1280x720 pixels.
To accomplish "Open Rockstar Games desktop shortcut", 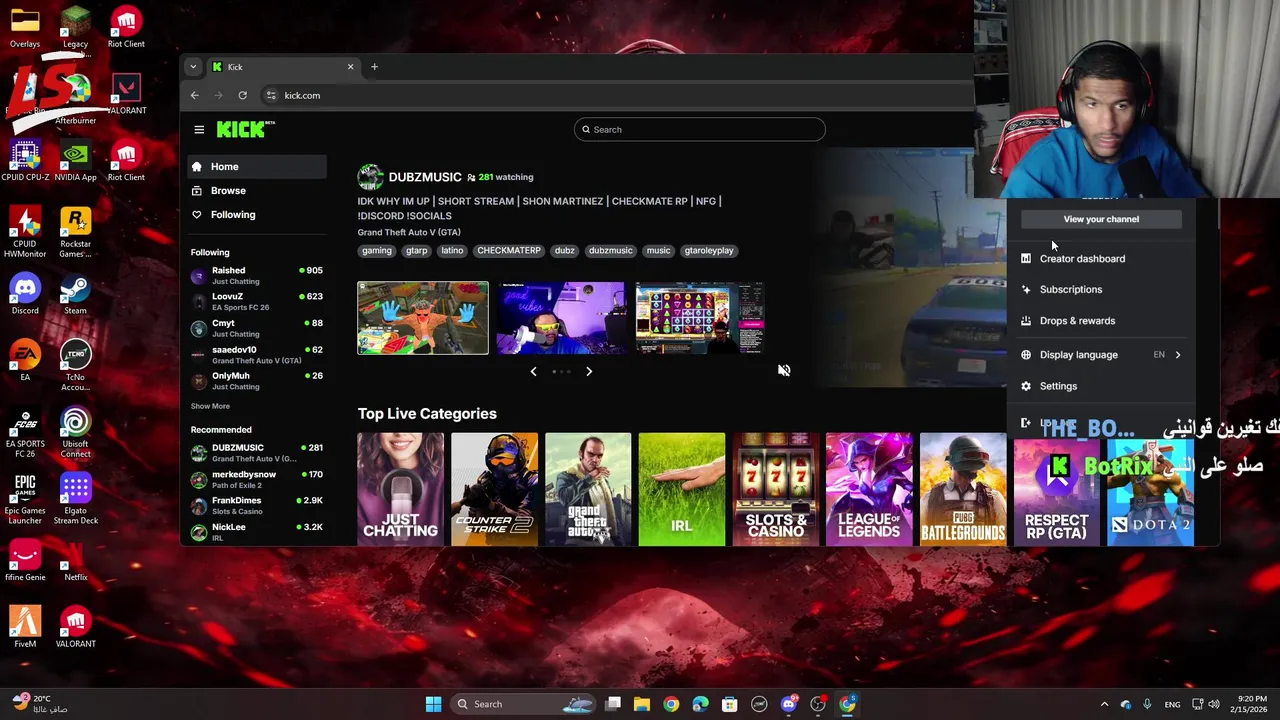I will pyautogui.click(x=75, y=232).
